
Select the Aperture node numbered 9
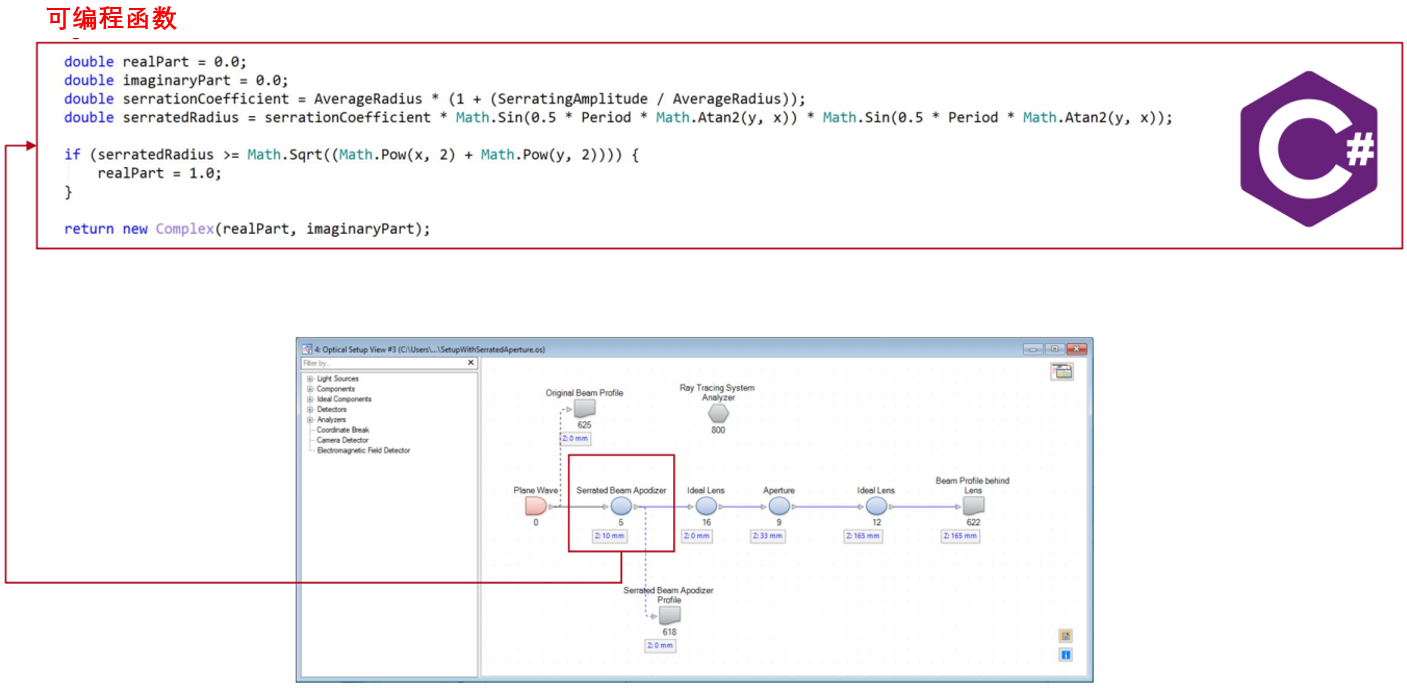click(x=779, y=506)
